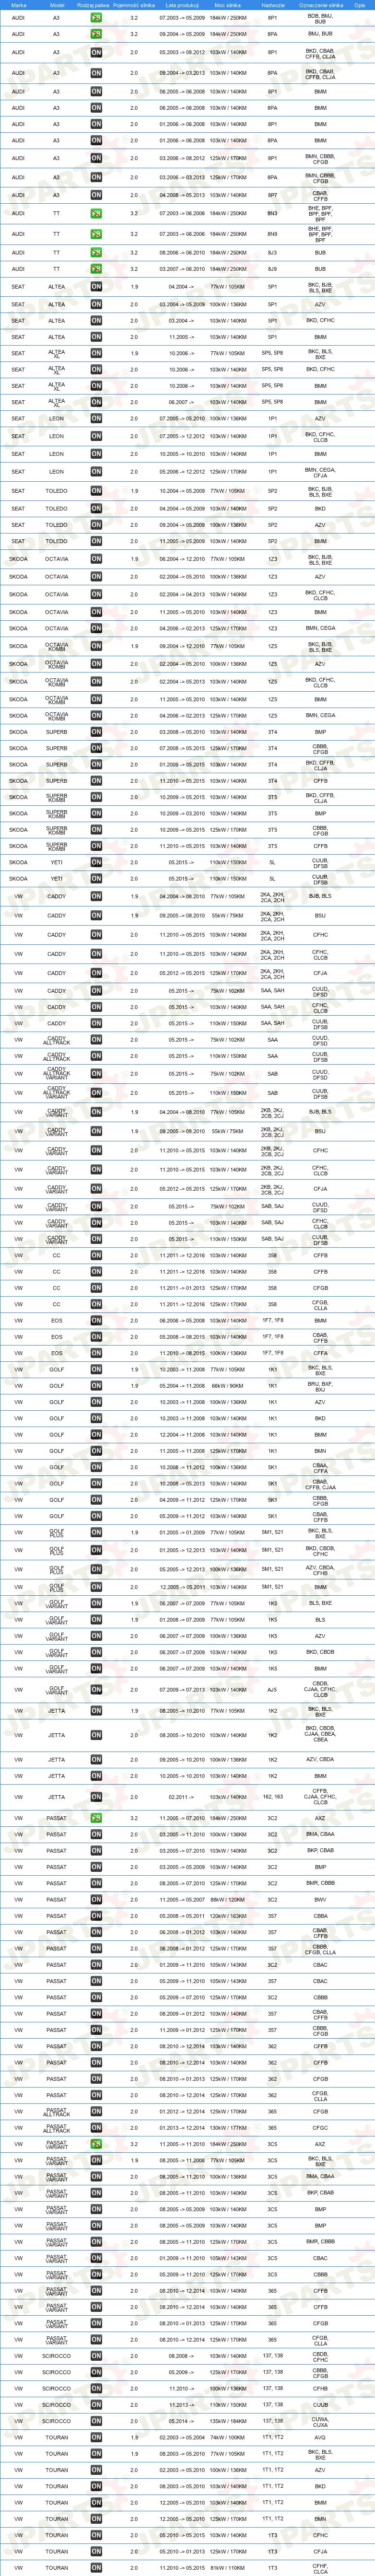Click the petrol icon for Audi TT 8N3

(x=96, y=213)
